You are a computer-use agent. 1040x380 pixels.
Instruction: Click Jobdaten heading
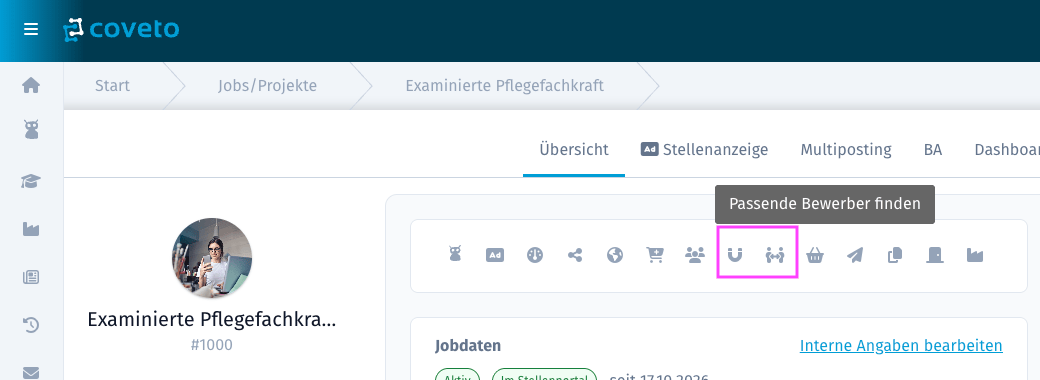click(468, 346)
